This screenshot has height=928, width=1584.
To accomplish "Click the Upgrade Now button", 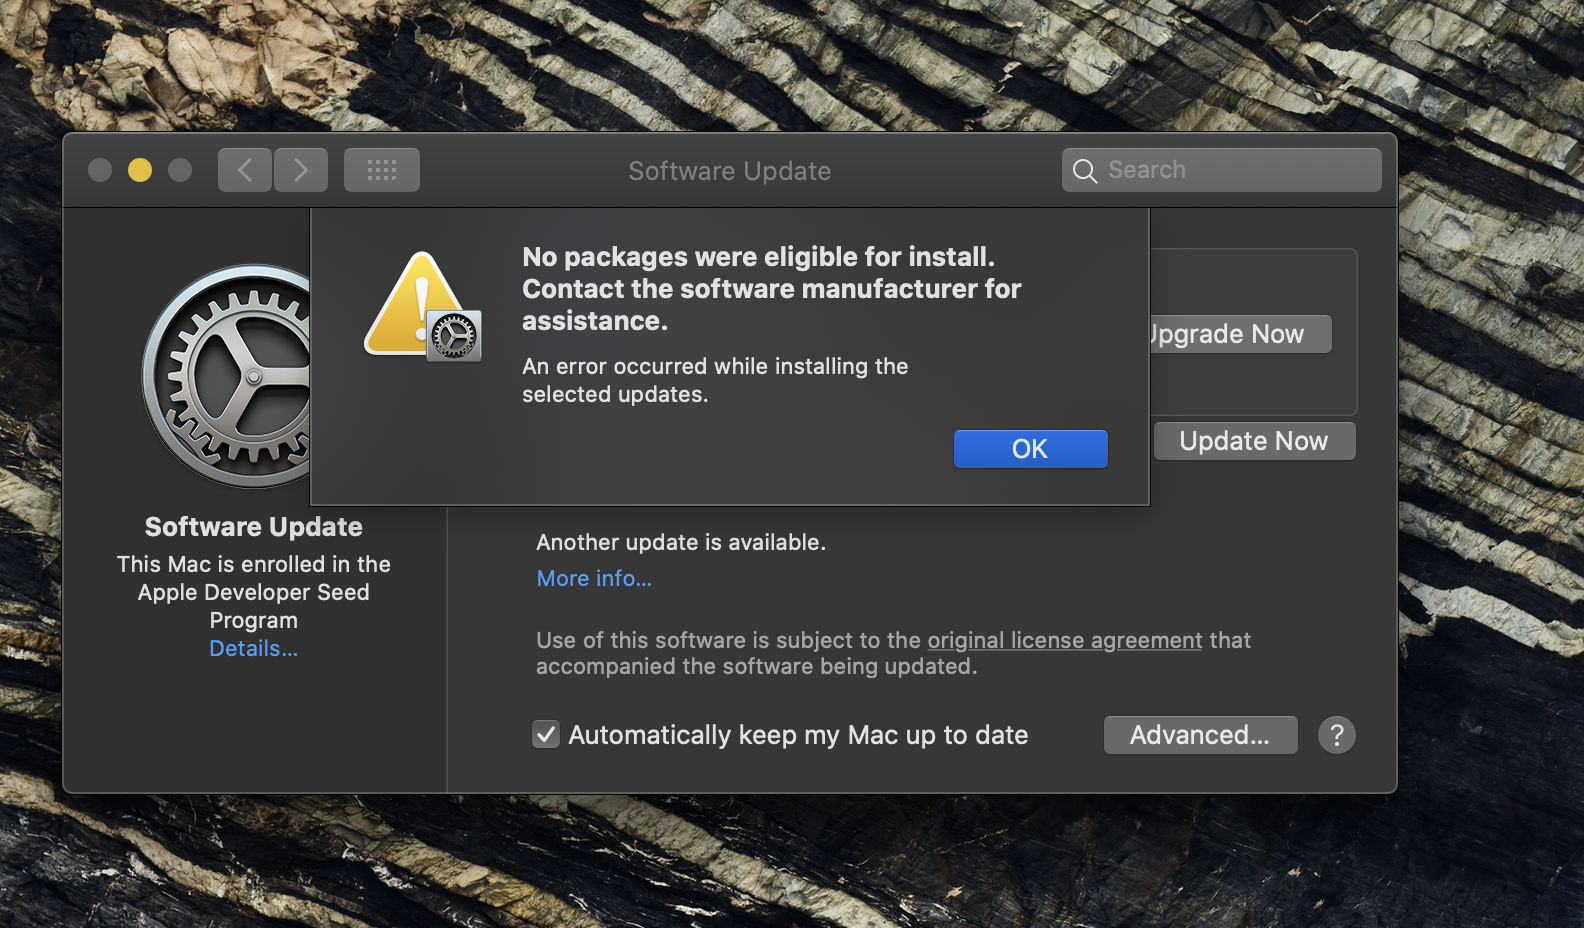I will click(1240, 334).
